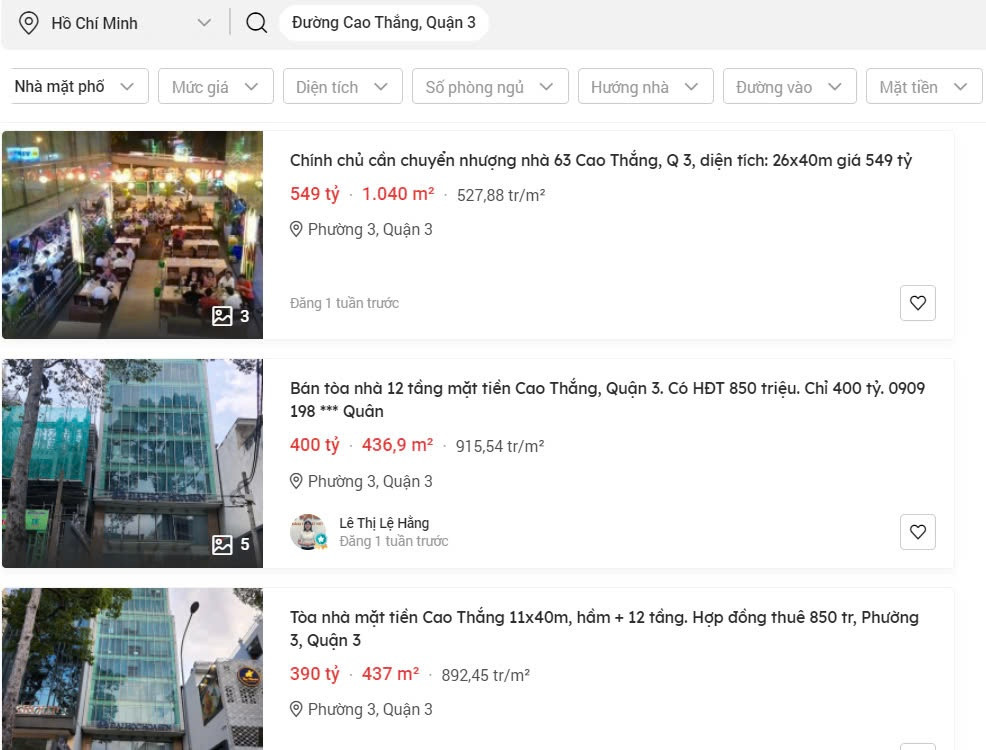Screen dimensions: 986x750
Task: Click the 892,45 tr/m² unit price
Action: click(485, 675)
